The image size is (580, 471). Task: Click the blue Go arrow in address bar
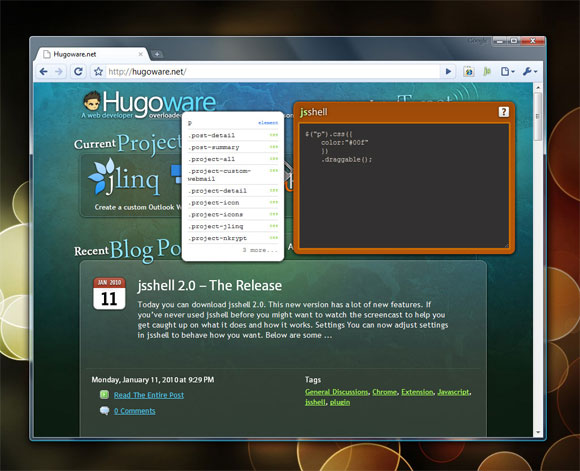click(448, 71)
